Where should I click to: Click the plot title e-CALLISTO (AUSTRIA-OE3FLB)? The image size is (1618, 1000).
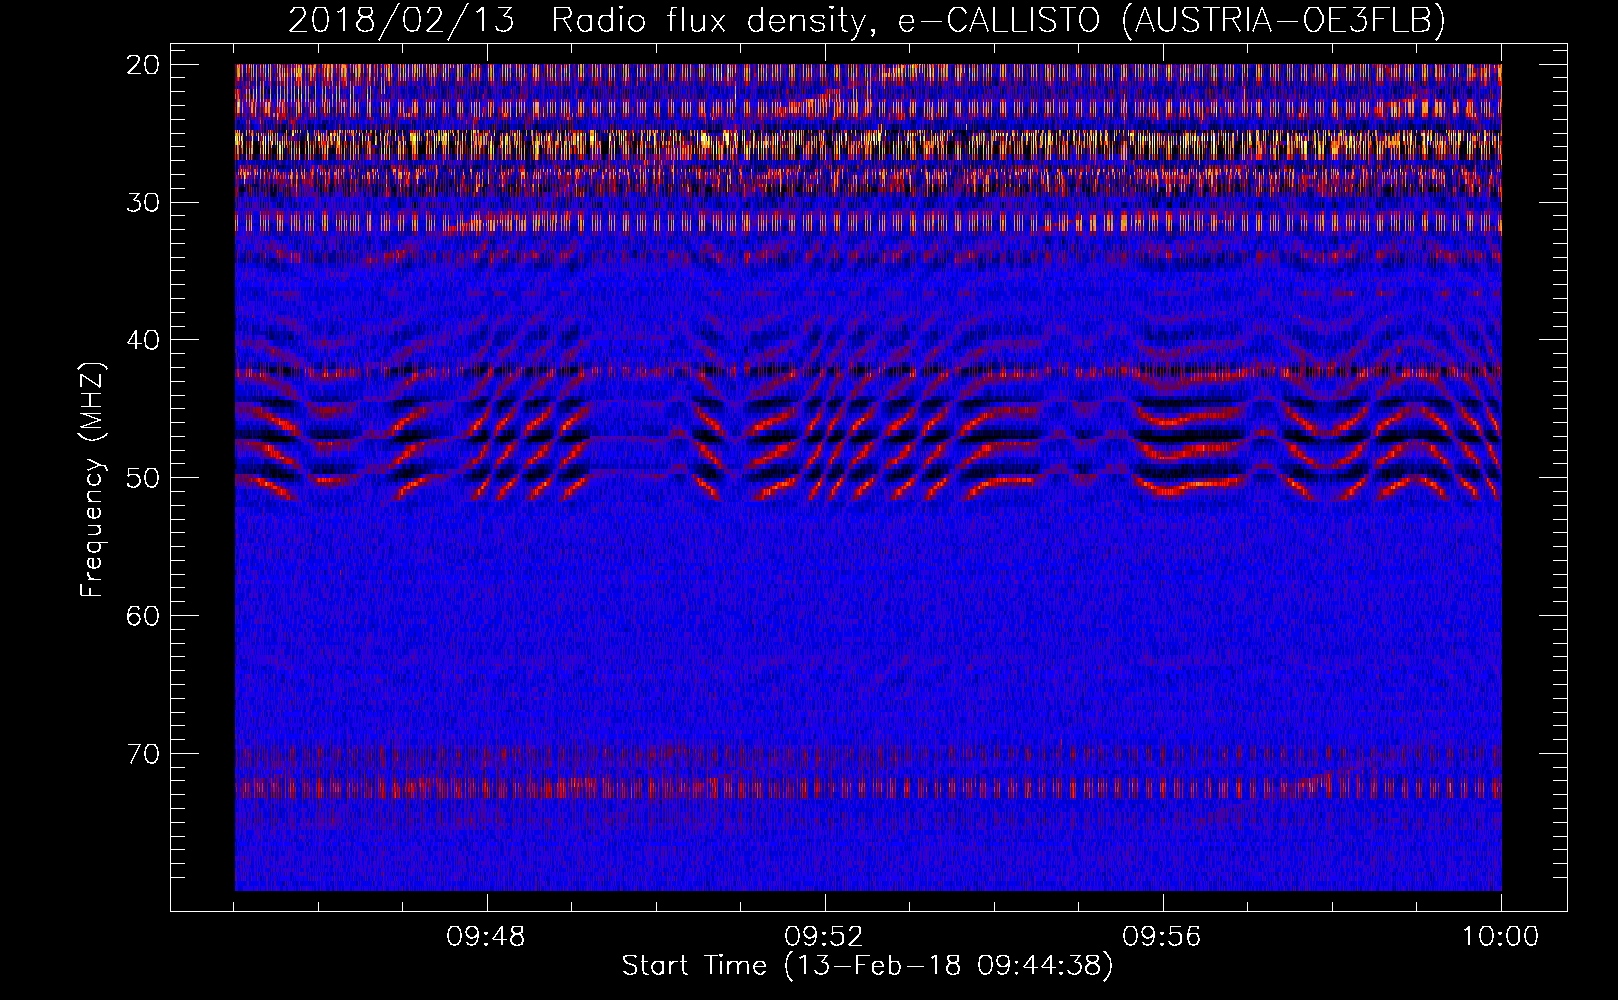pos(1171,20)
